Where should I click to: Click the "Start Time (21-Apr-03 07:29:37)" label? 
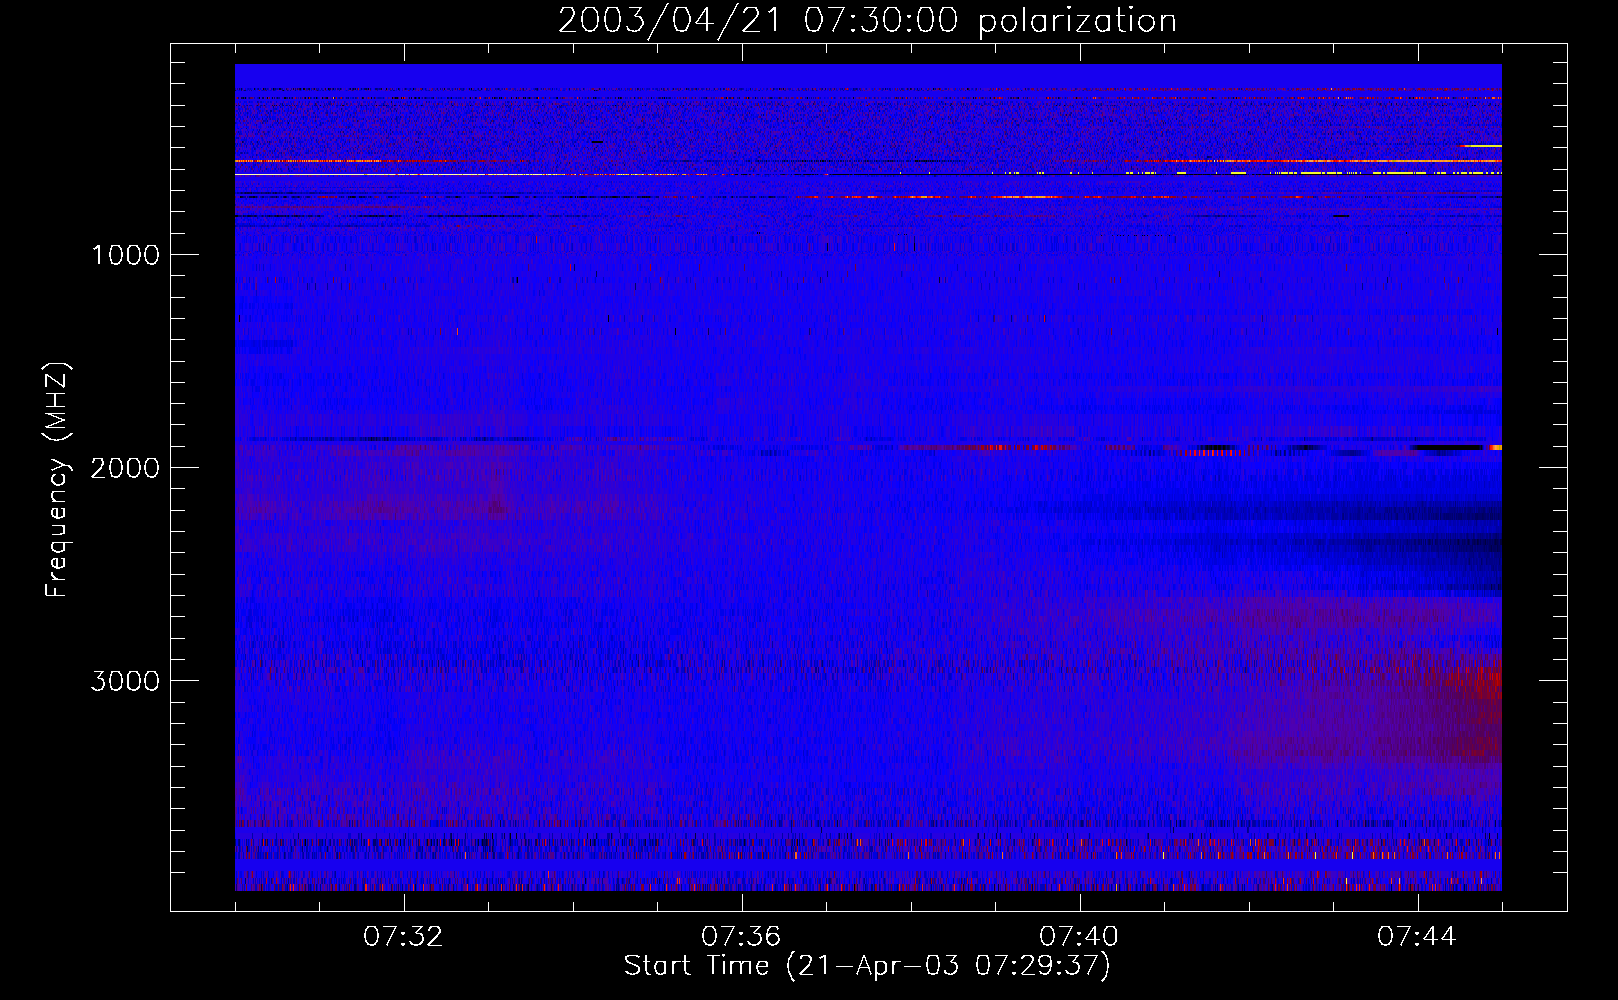[867, 966]
